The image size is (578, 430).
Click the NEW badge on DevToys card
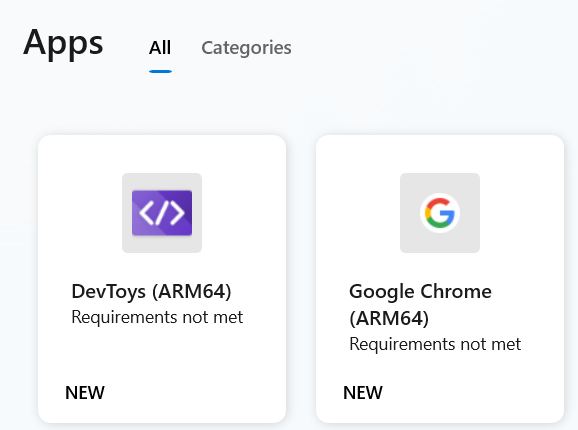pyautogui.click(x=85, y=392)
